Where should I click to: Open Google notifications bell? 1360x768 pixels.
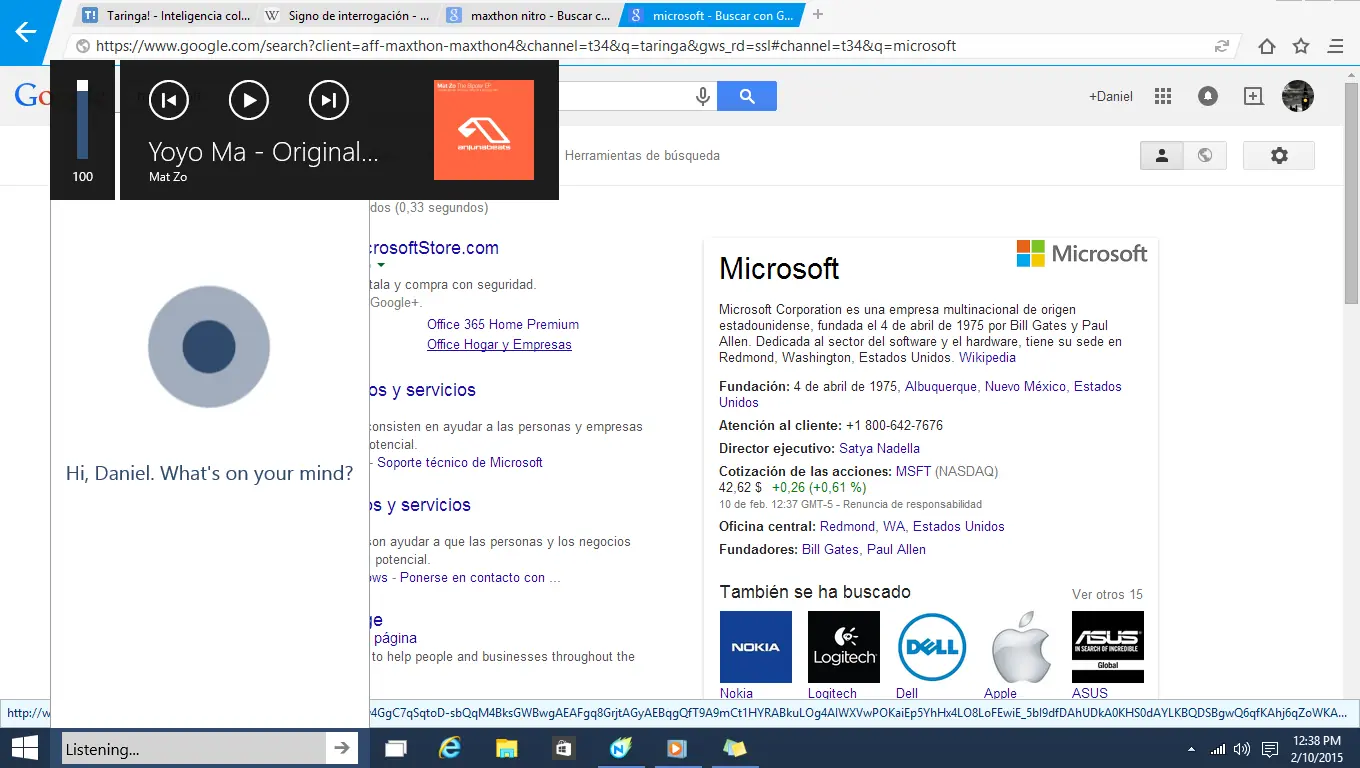(1208, 96)
